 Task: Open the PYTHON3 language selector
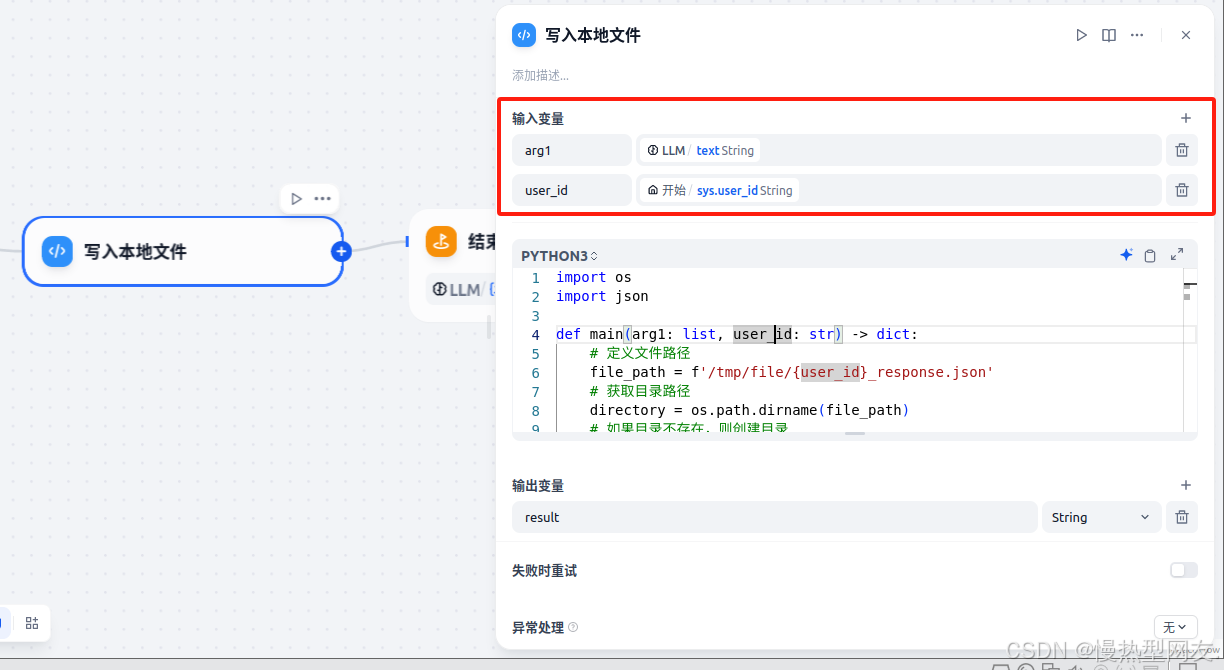[559, 256]
